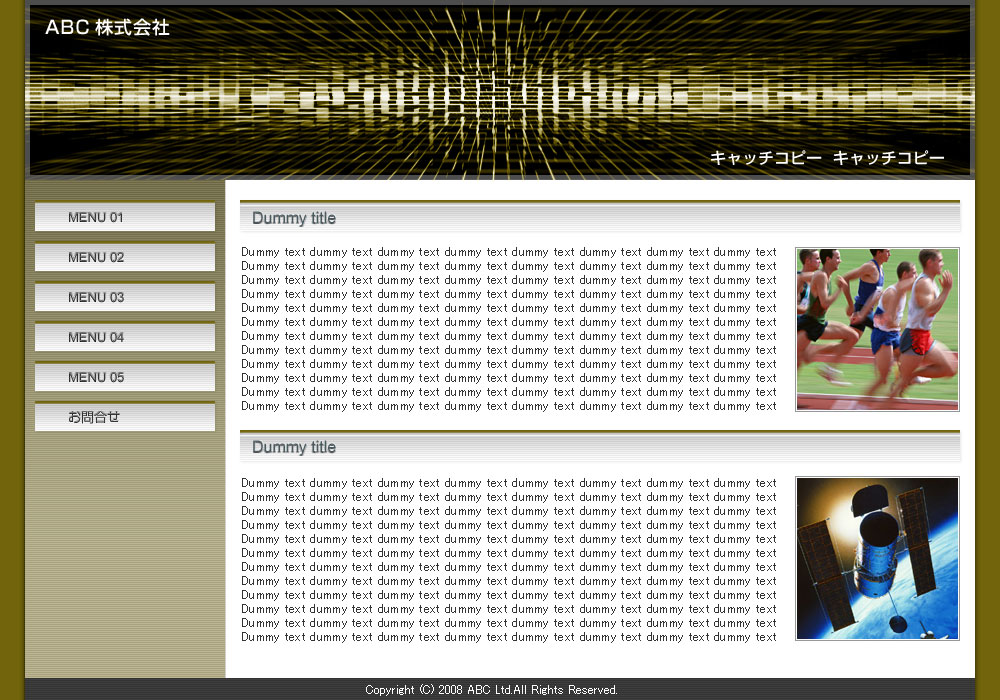
Task: Open the space telescope satellite image
Action: (877, 558)
